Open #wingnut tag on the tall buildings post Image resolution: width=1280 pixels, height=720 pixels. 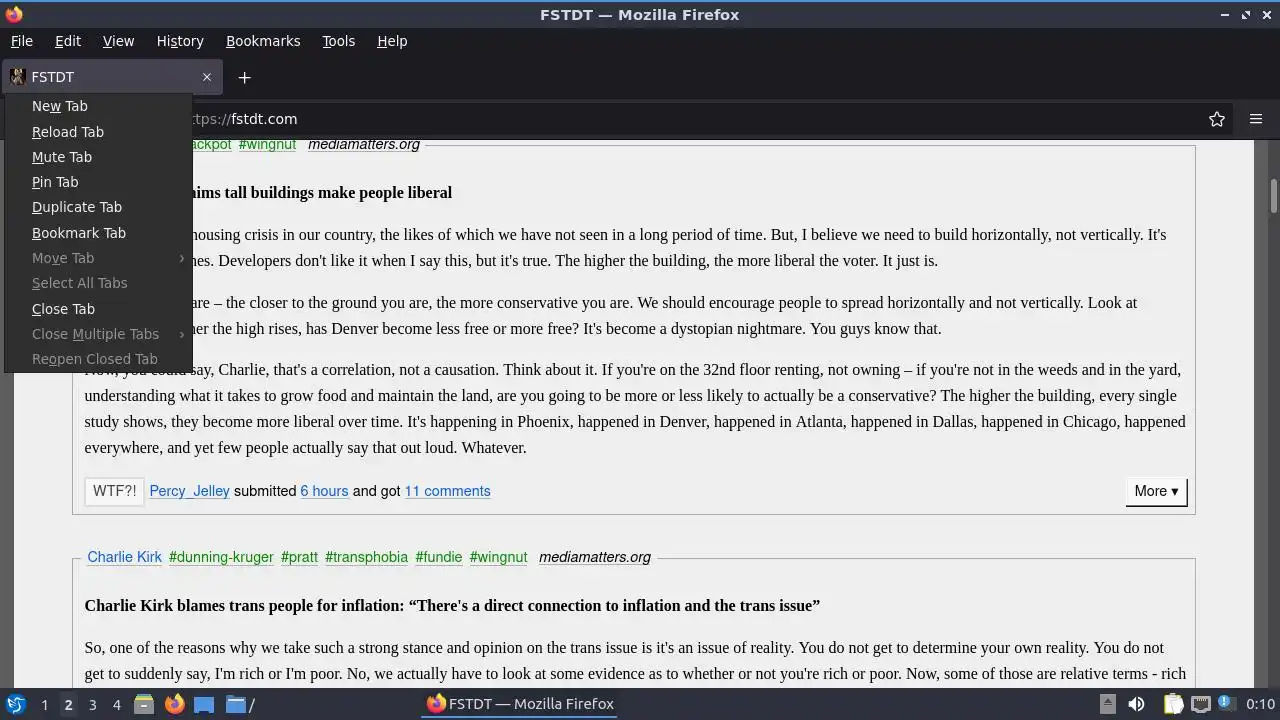click(x=267, y=144)
